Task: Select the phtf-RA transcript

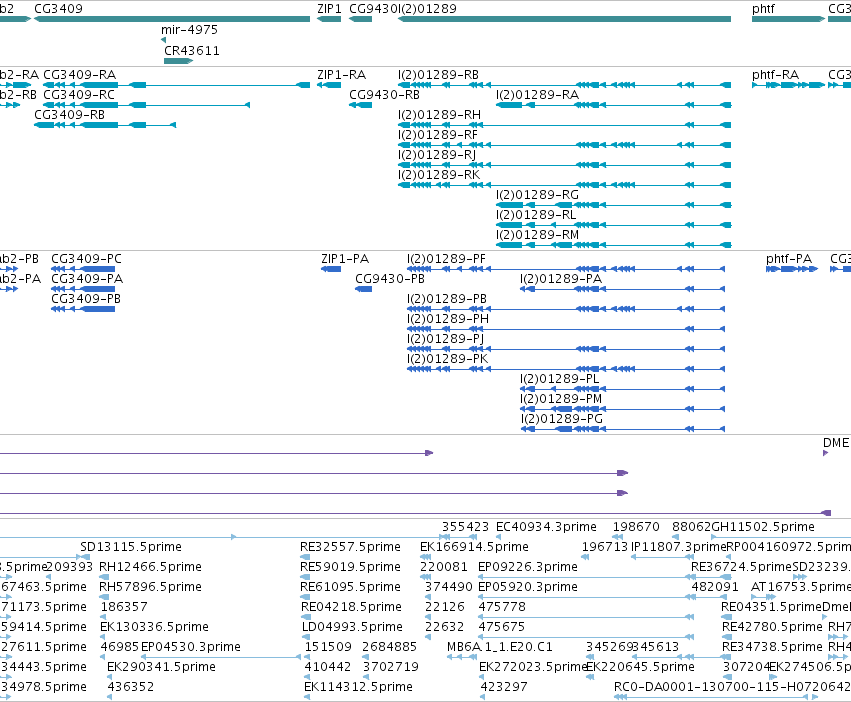Action: coord(775,74)
